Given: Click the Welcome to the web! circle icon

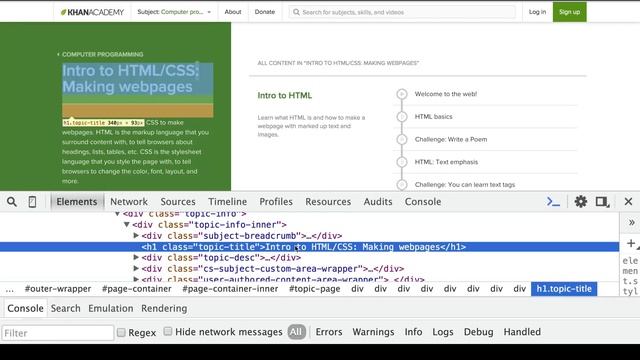Looking at the screenshot, I should (x=402, y=94).
